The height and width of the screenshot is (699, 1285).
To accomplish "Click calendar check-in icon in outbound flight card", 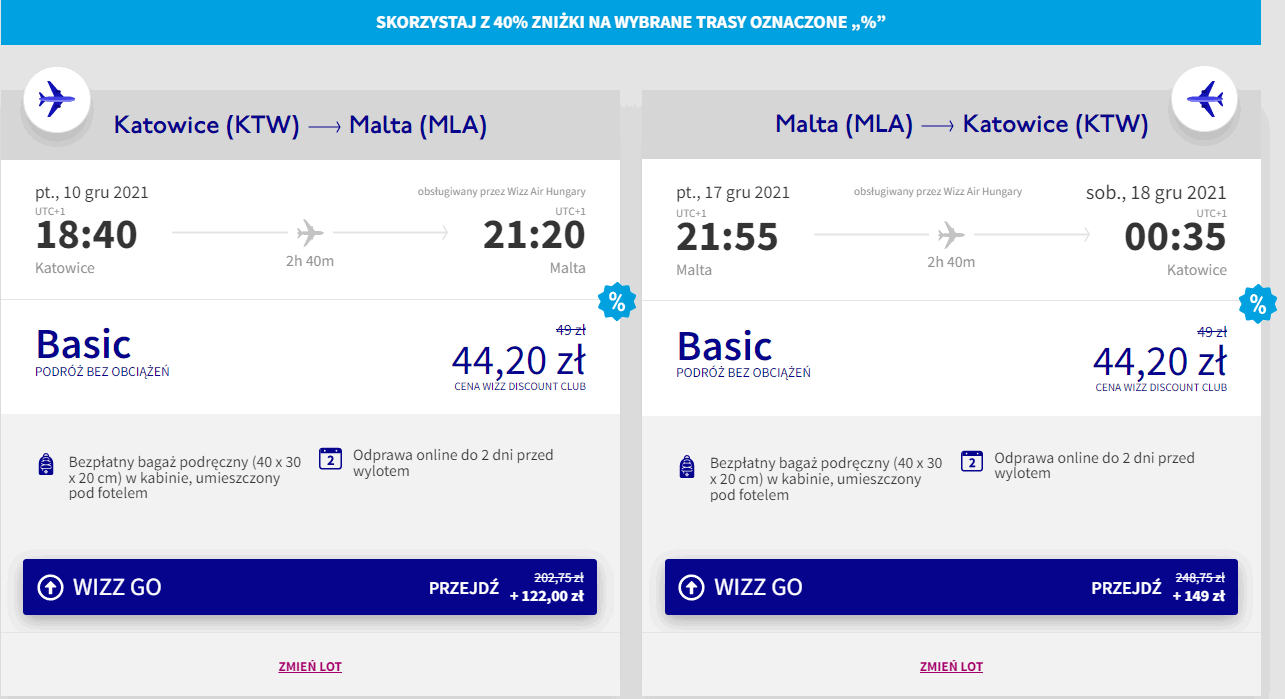I will pos(330,459).
